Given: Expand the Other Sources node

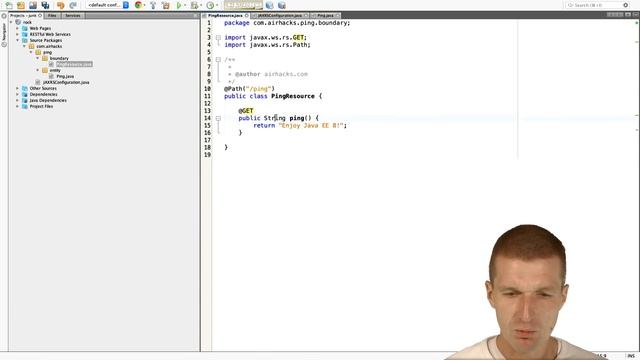Looking at the screenshot, I should pos(18,88).
